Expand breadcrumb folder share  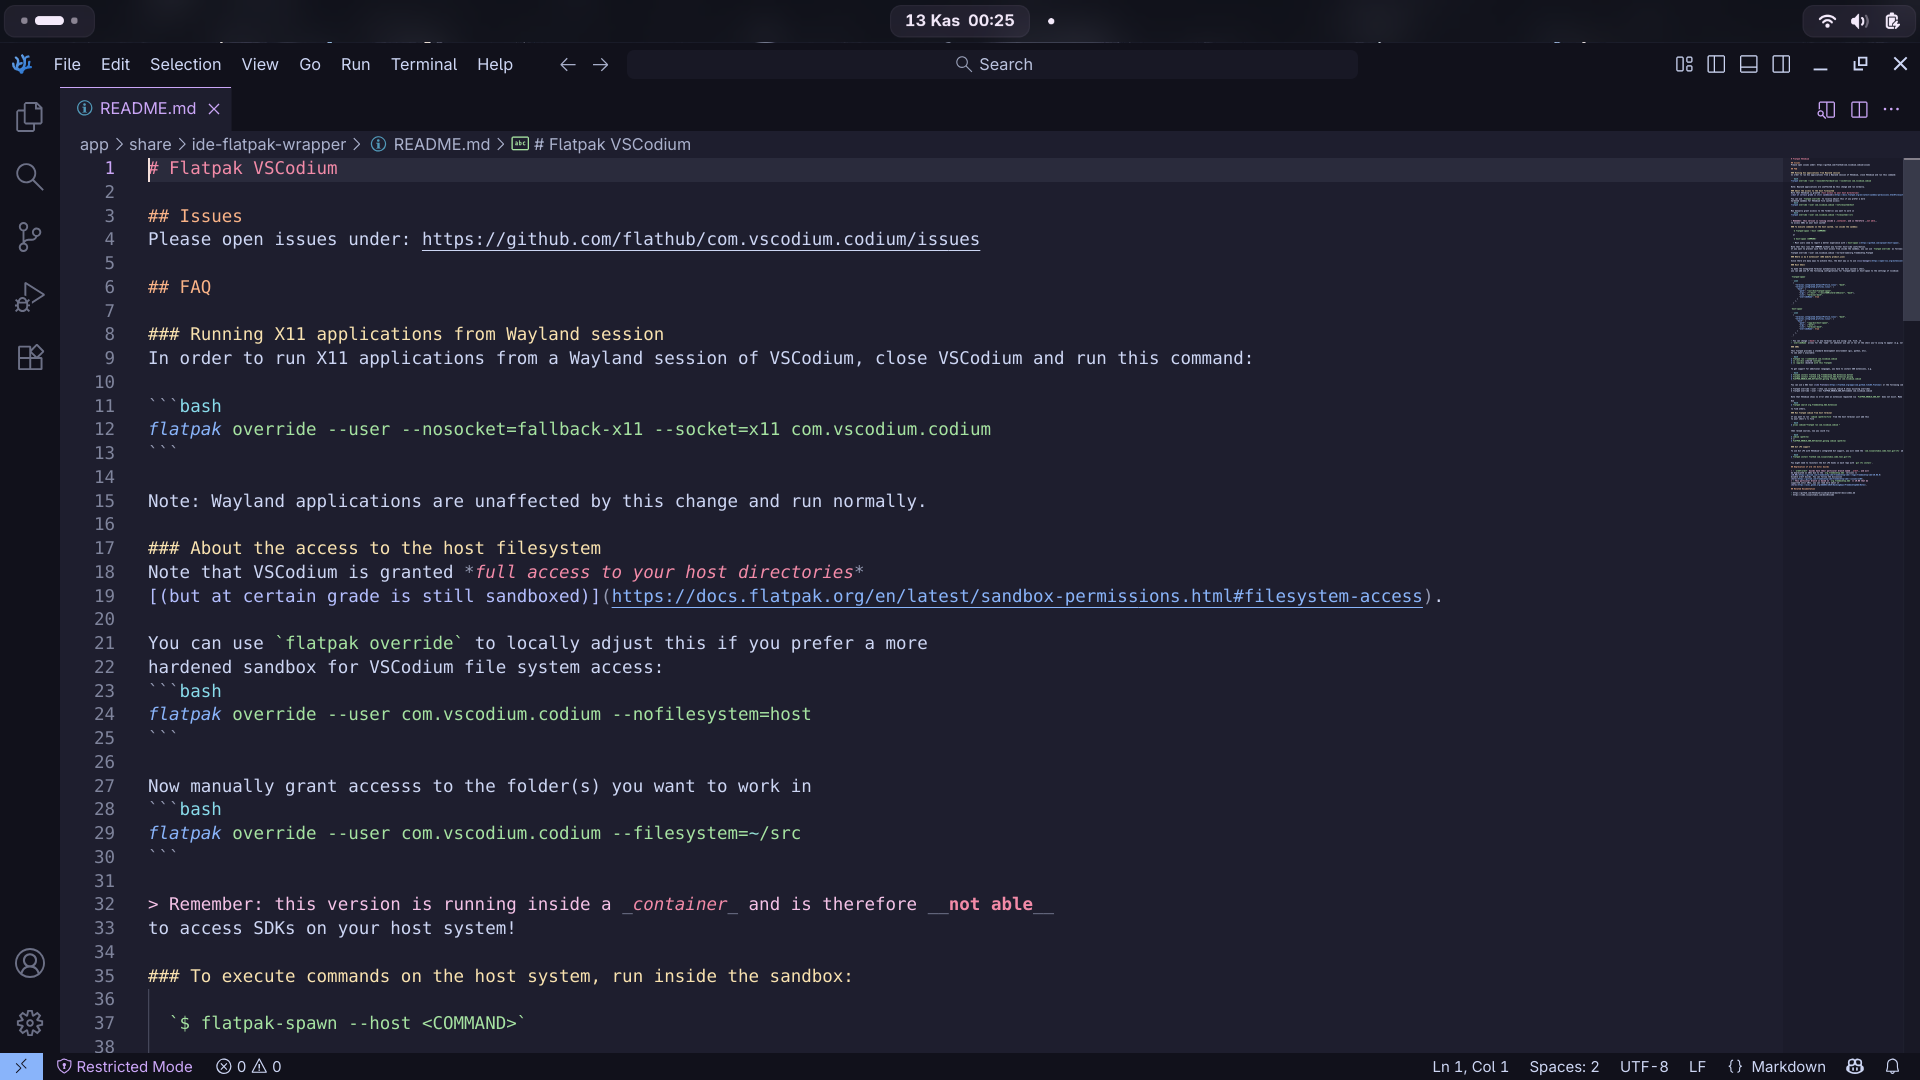coord(150,144)
